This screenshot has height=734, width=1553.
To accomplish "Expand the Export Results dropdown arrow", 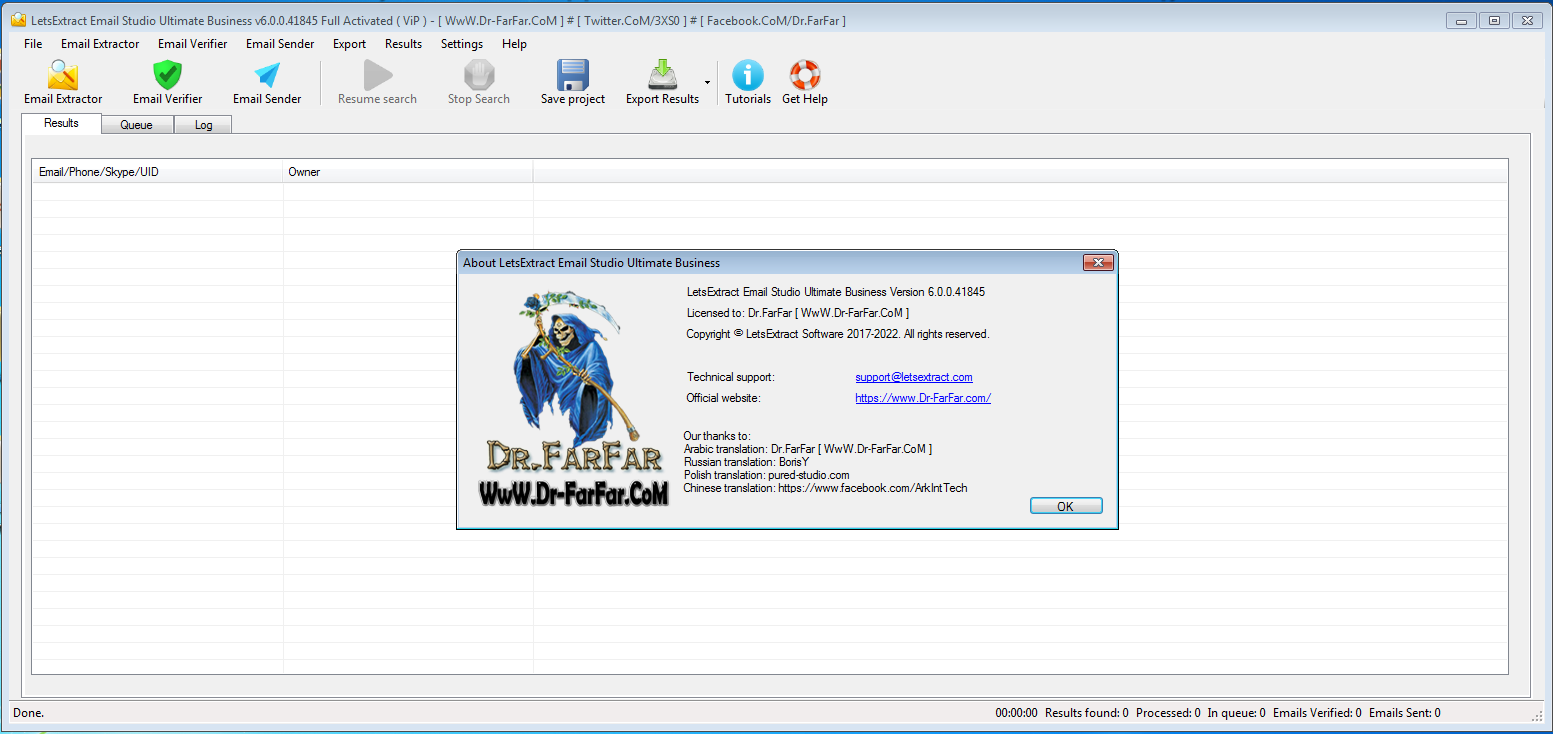I will (x=707, y=83).
